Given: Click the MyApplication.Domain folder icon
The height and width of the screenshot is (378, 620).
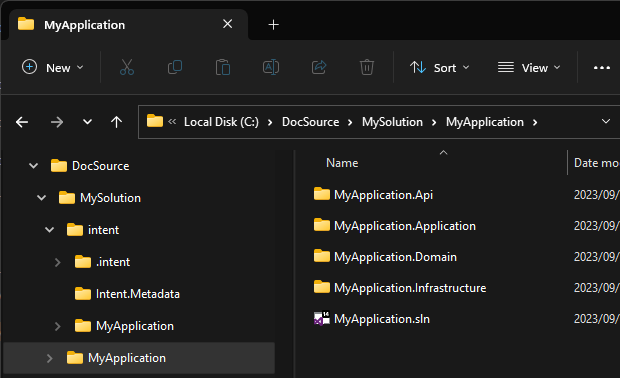Looking at the screenshot, I should pyautogui.click(x=322, y=256).
